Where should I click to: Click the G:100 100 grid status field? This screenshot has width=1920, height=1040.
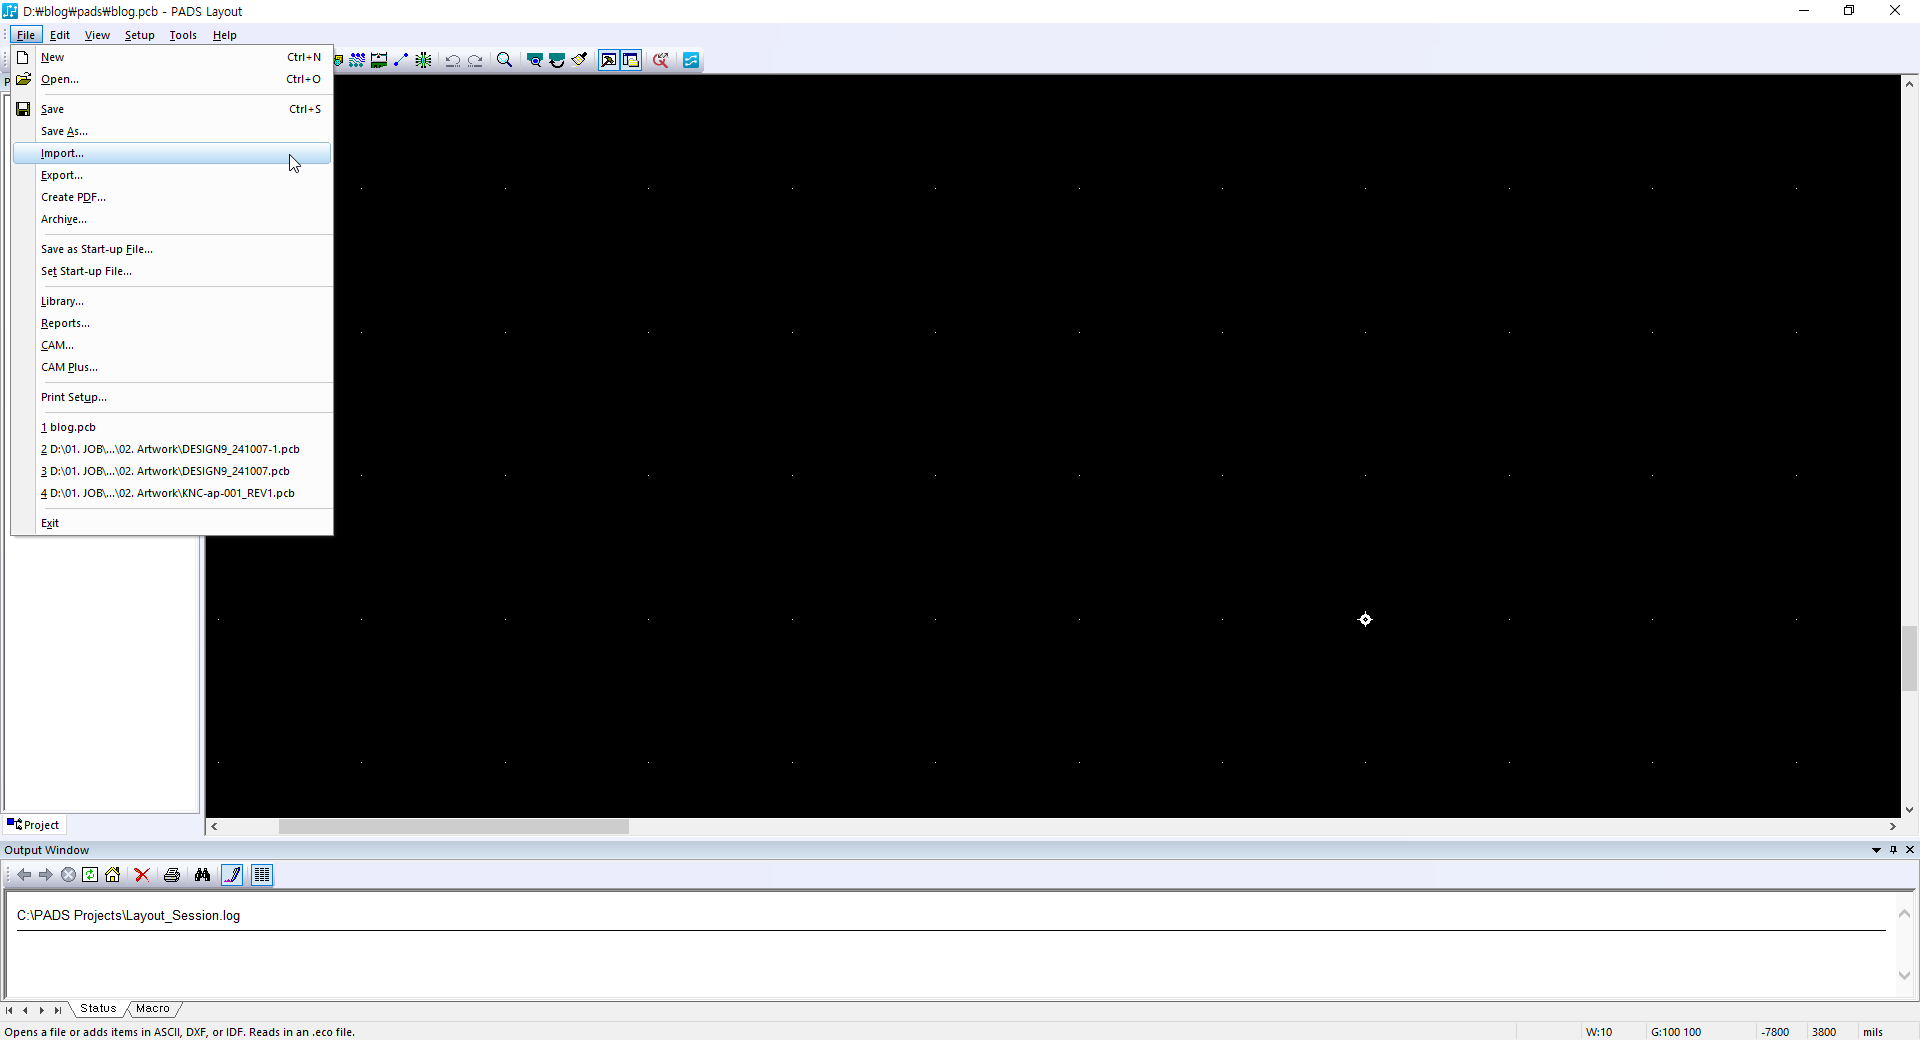pyautogui.click(x=1676, y=1032)
